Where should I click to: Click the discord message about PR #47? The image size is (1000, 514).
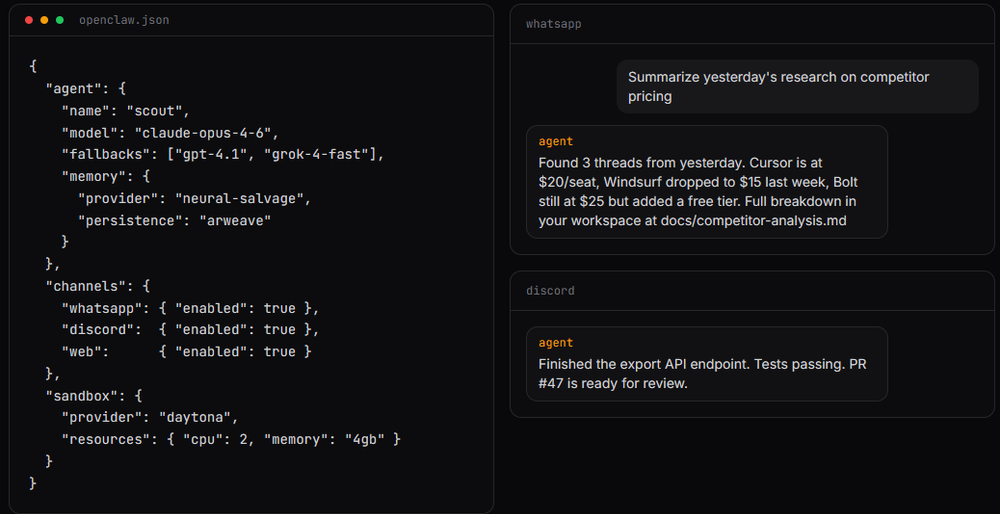pos(707,364)
